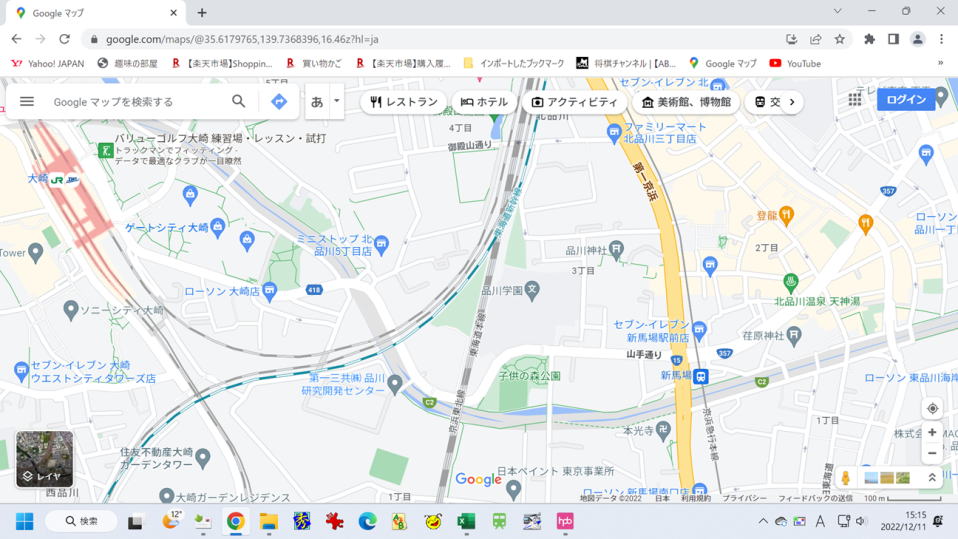Click the フィードバックの送信 link
This screenshot has width=958, height=539.
[815, 498]
